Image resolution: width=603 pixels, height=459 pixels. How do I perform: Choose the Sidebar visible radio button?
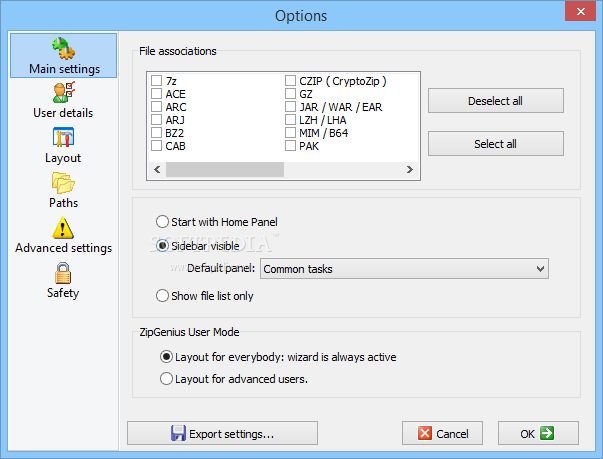pyautogui.click(x=162, y=245)
